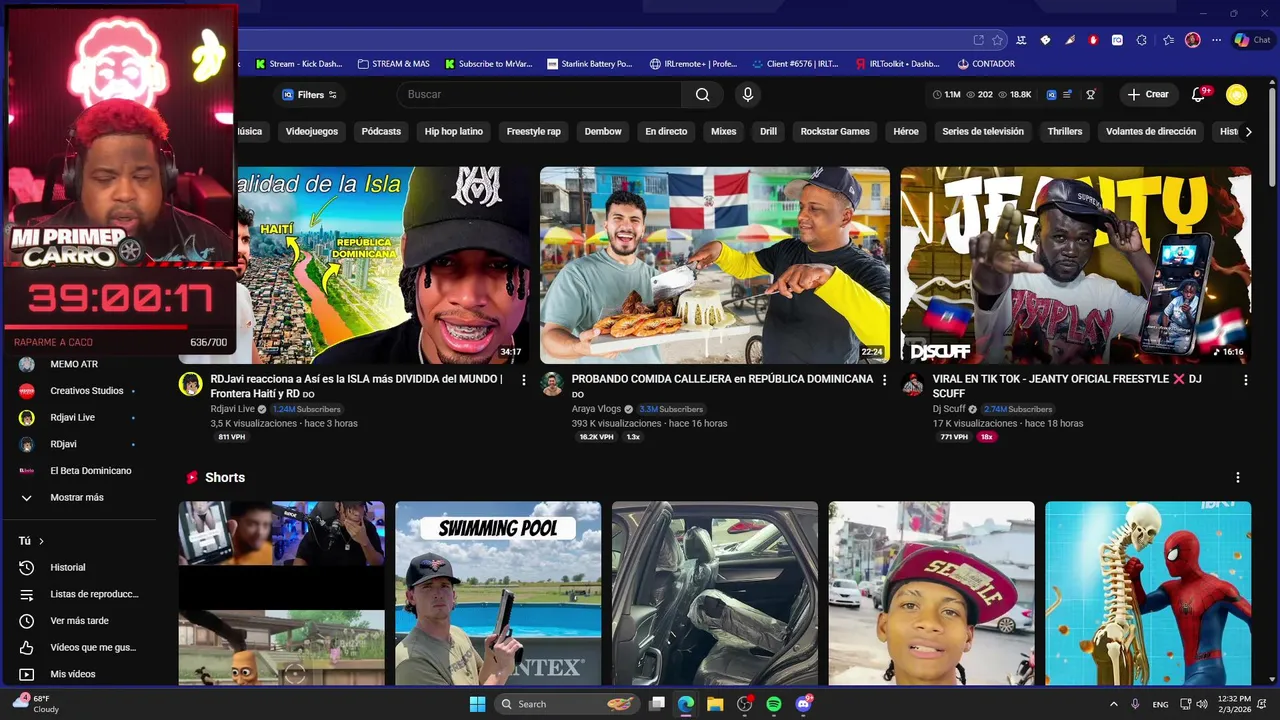Open the weather widget 68°F Cloudy
Screen dimensions: 1280x720
tap(36, 704)
